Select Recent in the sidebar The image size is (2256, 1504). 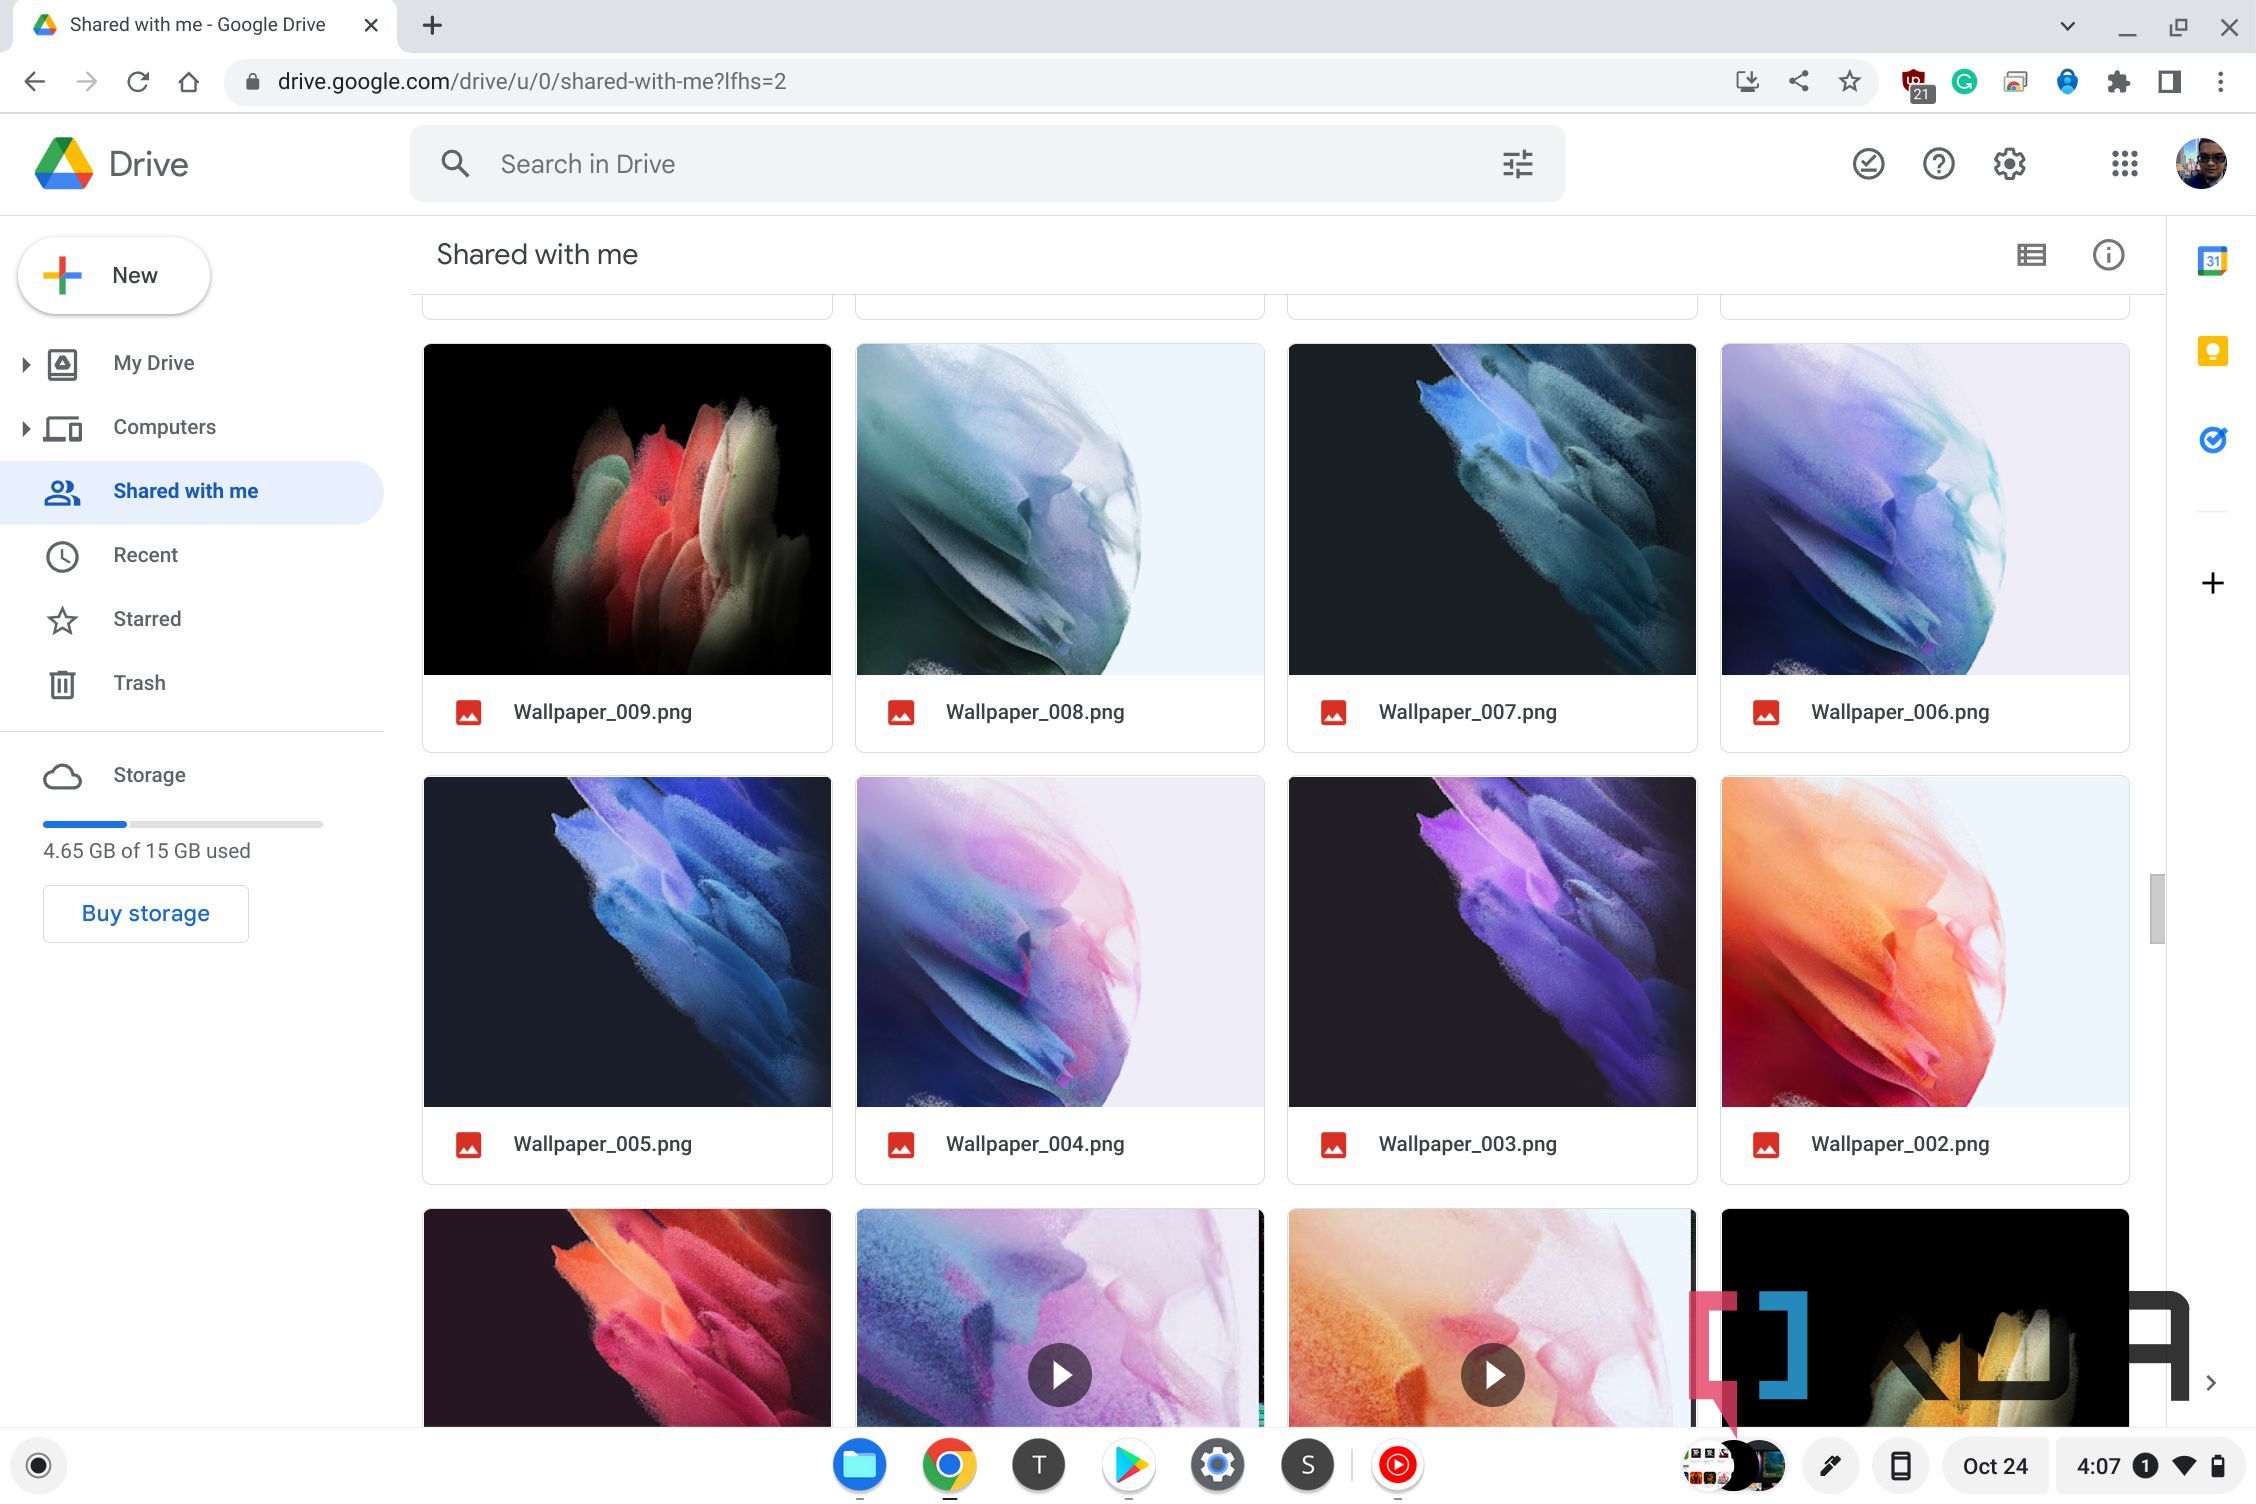click(x=145, y=555)
